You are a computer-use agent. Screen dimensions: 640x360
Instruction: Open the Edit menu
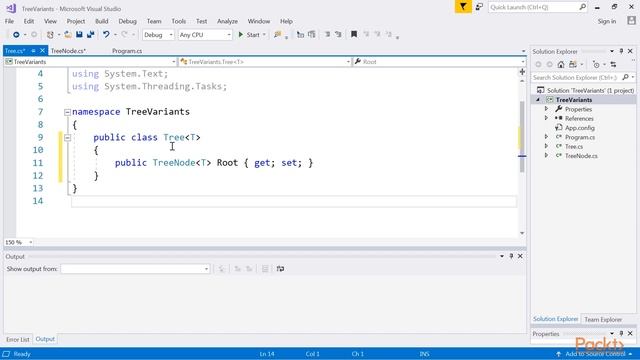(x=29, y=21)
